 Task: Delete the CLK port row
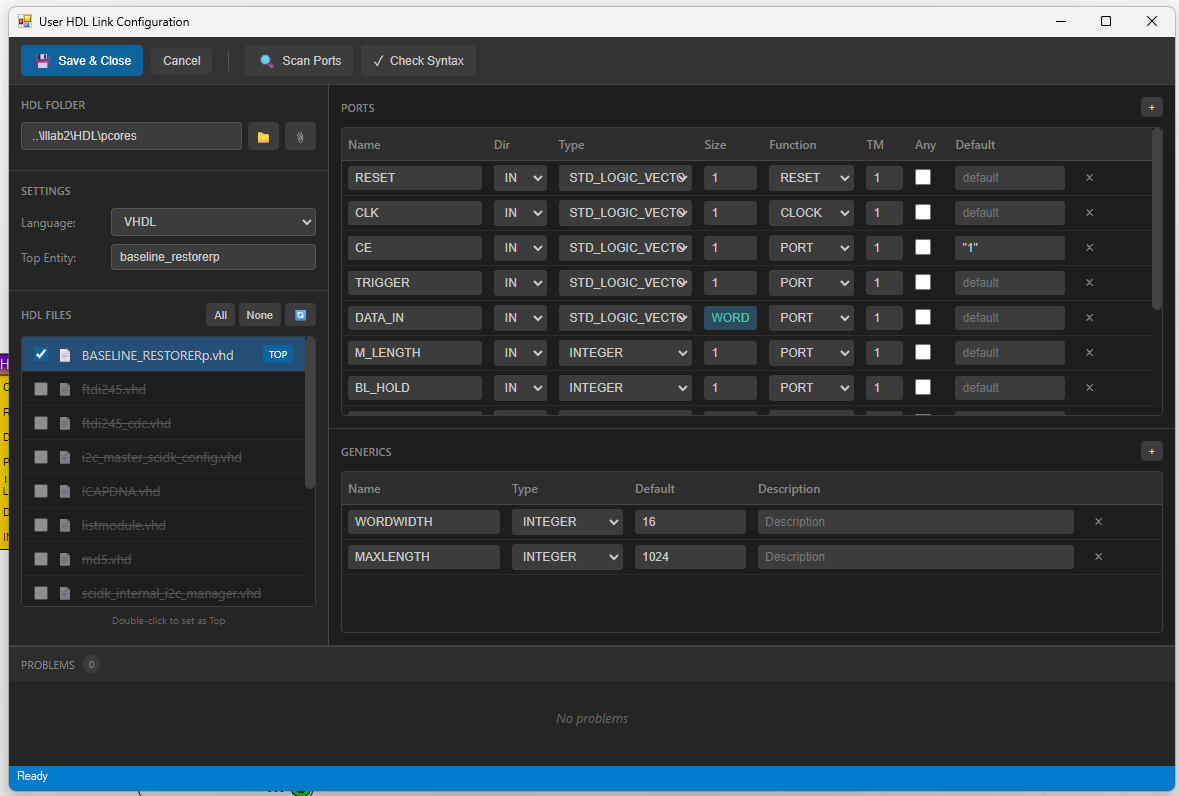coord(1090,213)
